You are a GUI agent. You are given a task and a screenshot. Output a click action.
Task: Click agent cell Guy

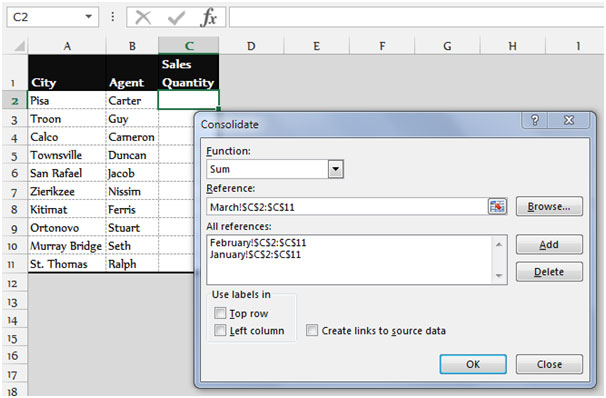tap(132, 119)
